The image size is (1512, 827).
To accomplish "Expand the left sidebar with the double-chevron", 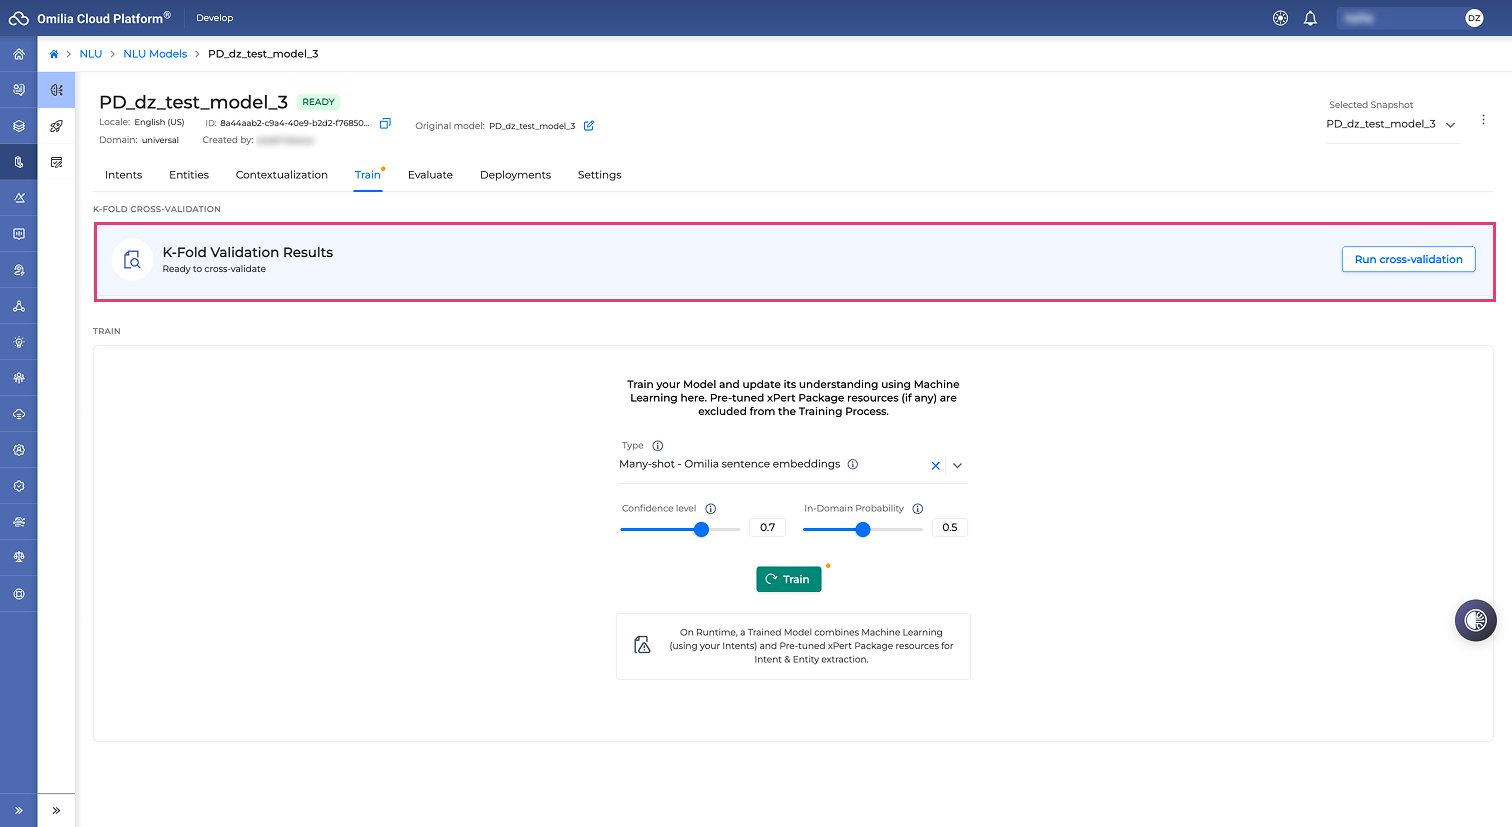I will (x=19, y=810).
